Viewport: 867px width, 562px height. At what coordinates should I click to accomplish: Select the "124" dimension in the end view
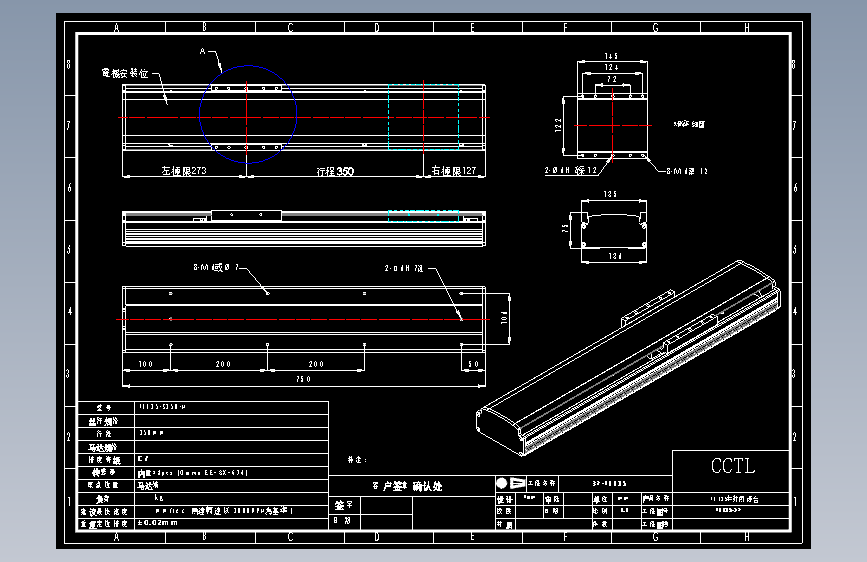coord(611,67)
